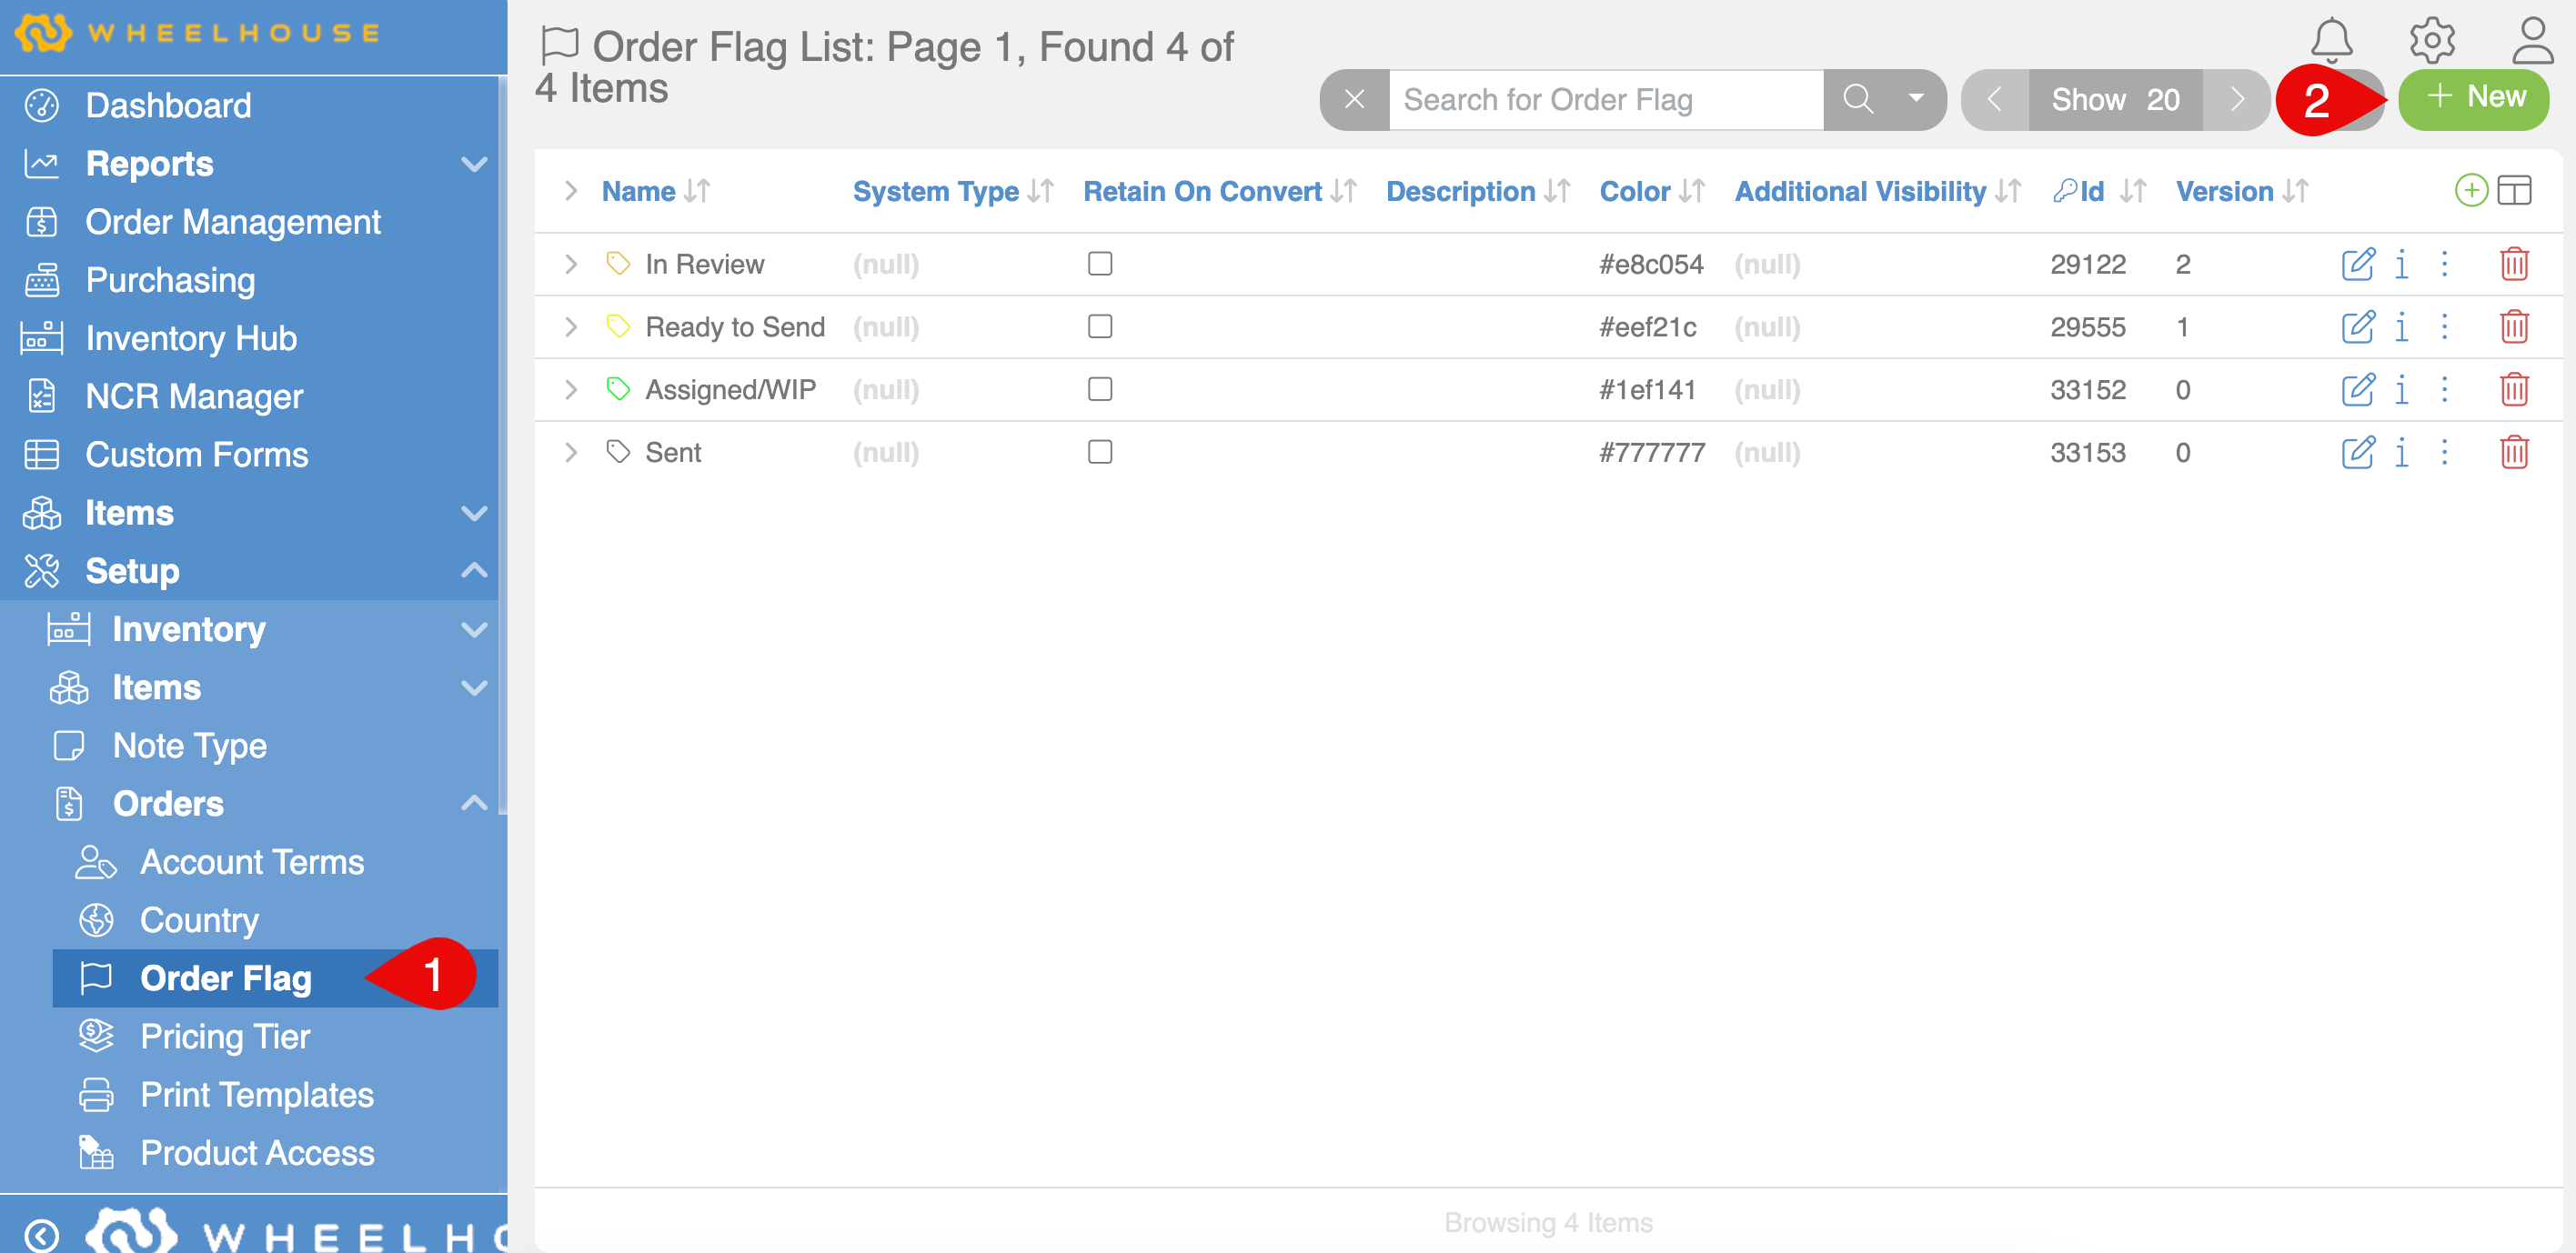
Task: Delete the Sent order flag
Action: pos(2513,453)
